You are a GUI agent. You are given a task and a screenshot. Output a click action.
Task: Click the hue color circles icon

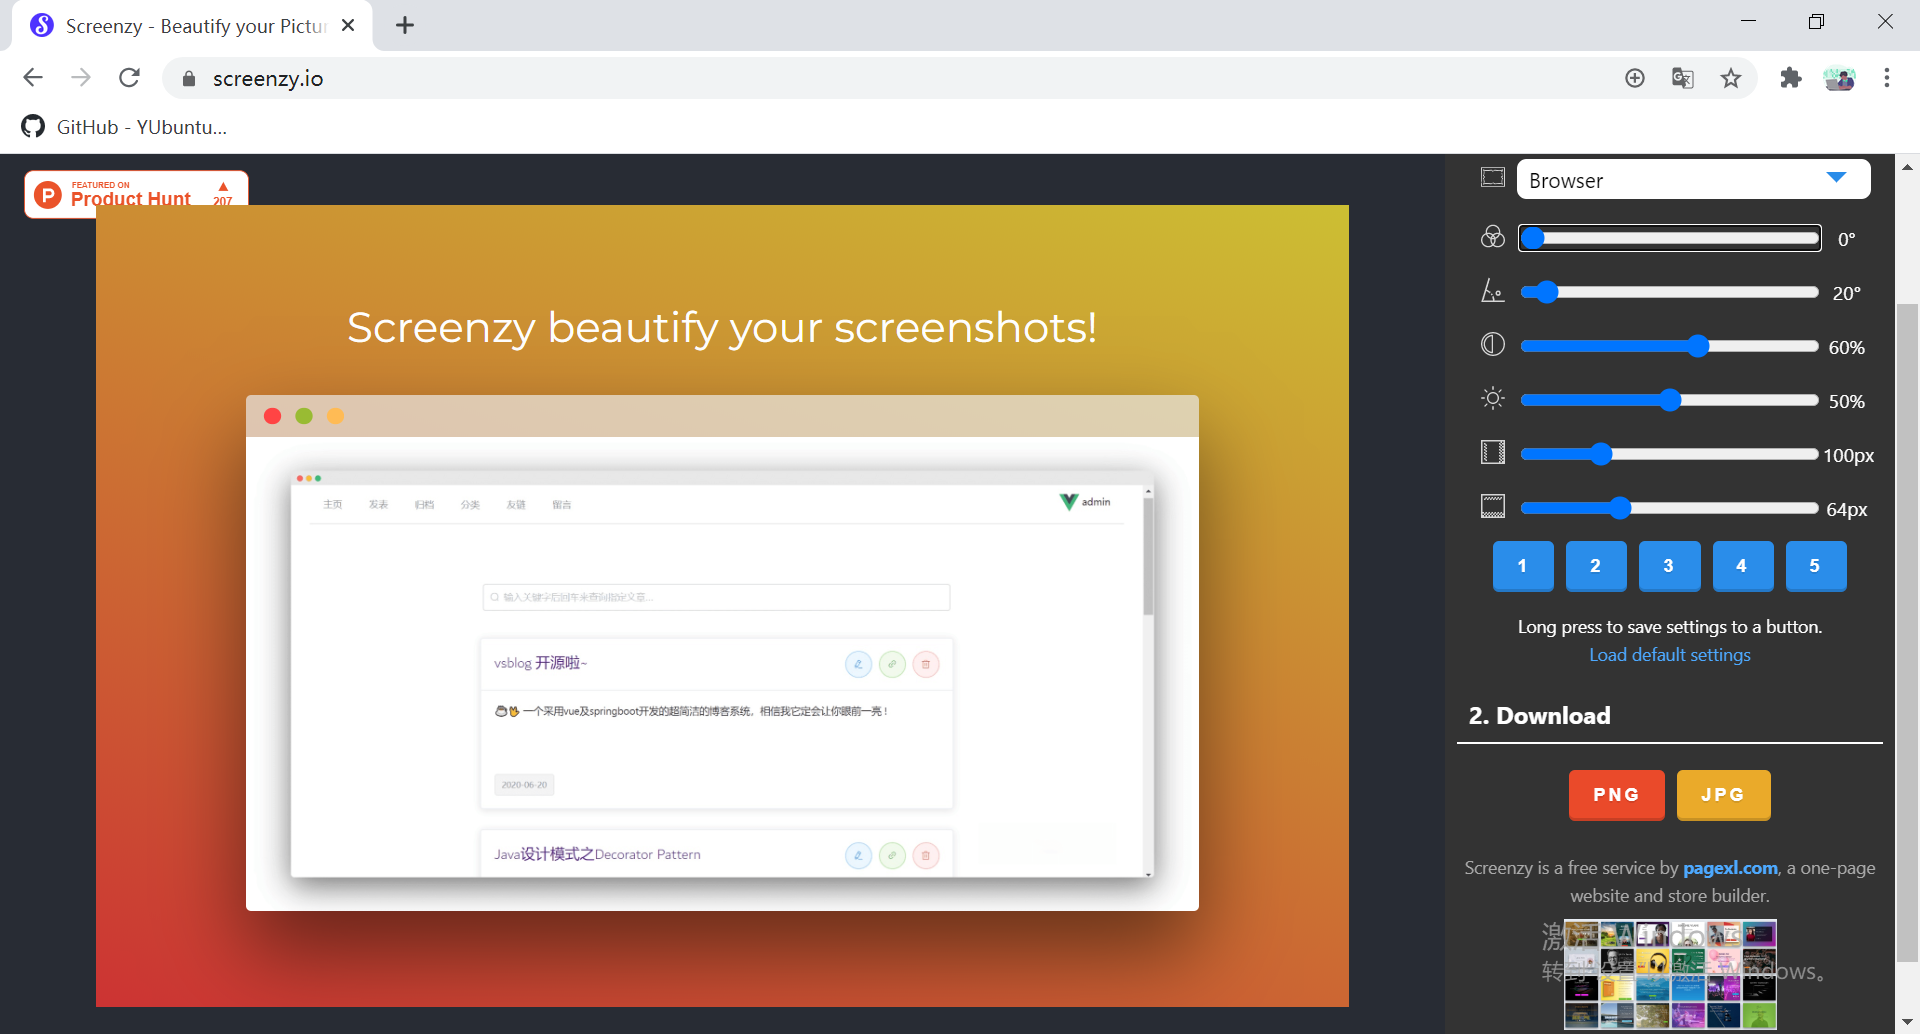click(1492, 237)
